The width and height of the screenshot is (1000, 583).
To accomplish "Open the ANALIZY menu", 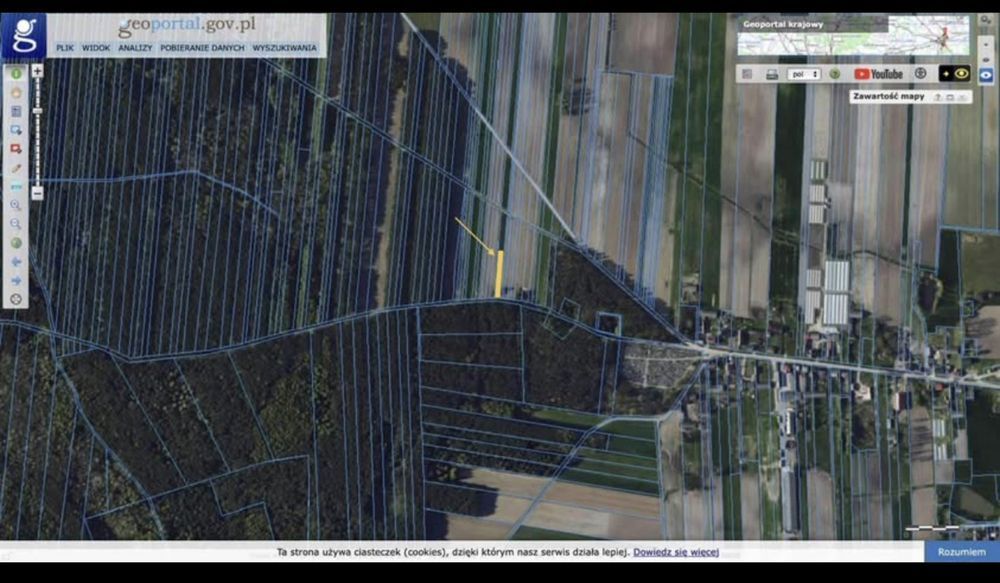I will 135,48.
